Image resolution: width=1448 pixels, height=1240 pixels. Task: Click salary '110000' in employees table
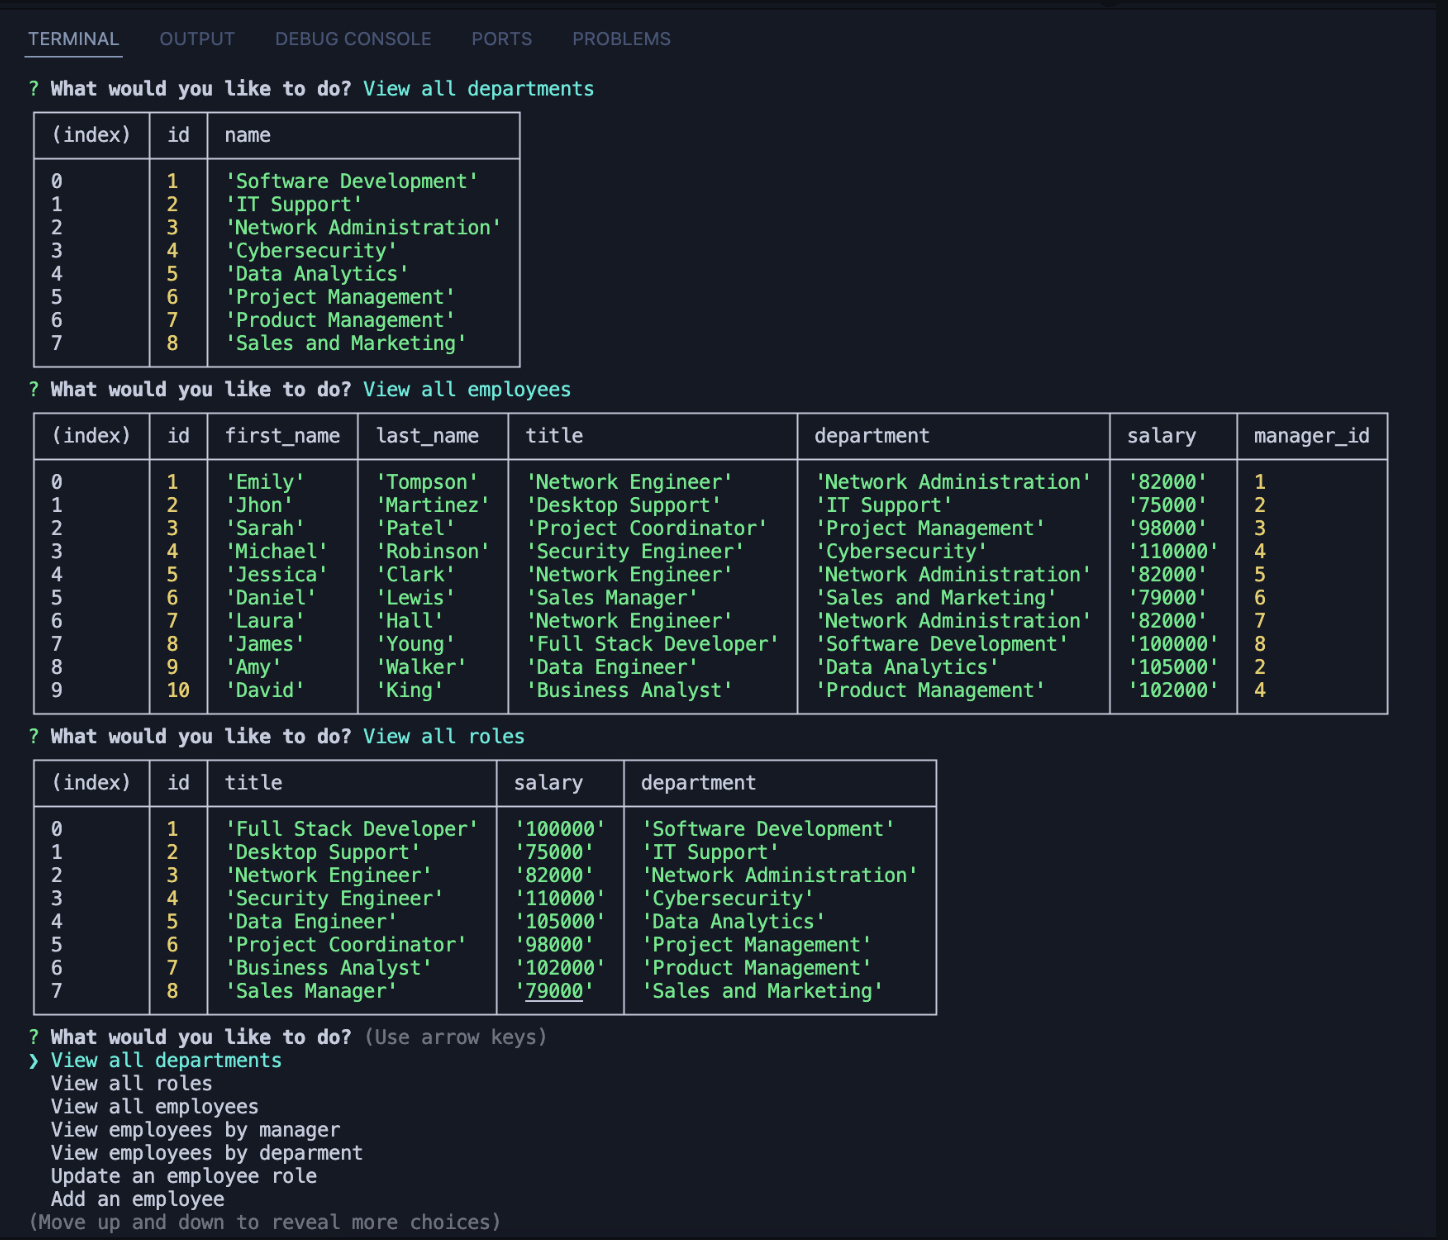(1173, 551)
